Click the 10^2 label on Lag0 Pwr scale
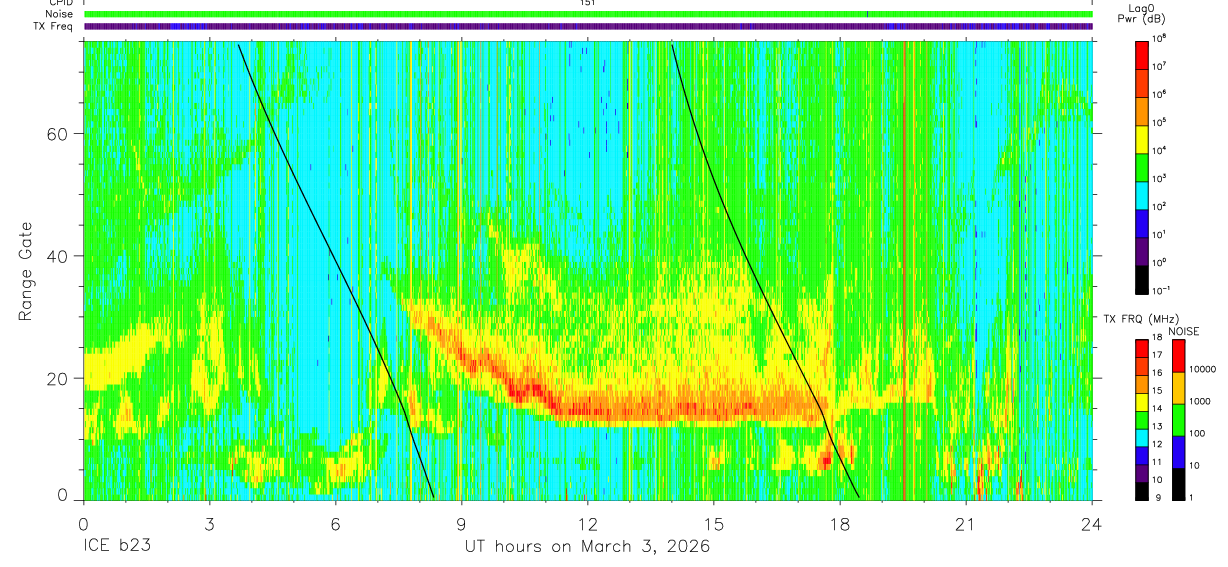 pos(1160,206)
